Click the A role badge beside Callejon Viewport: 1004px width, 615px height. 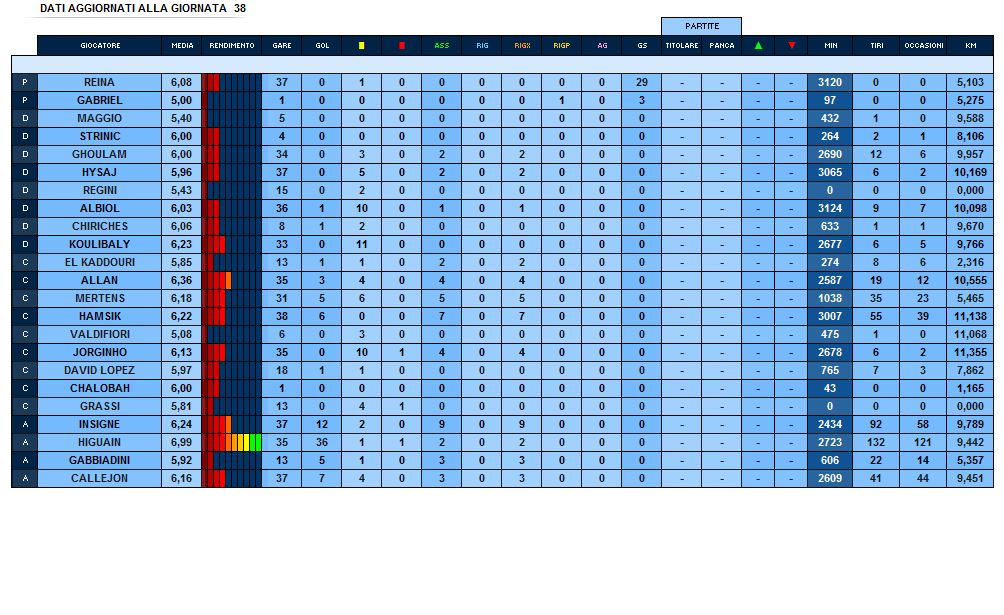pyautogui.click(x=24, y=478)
